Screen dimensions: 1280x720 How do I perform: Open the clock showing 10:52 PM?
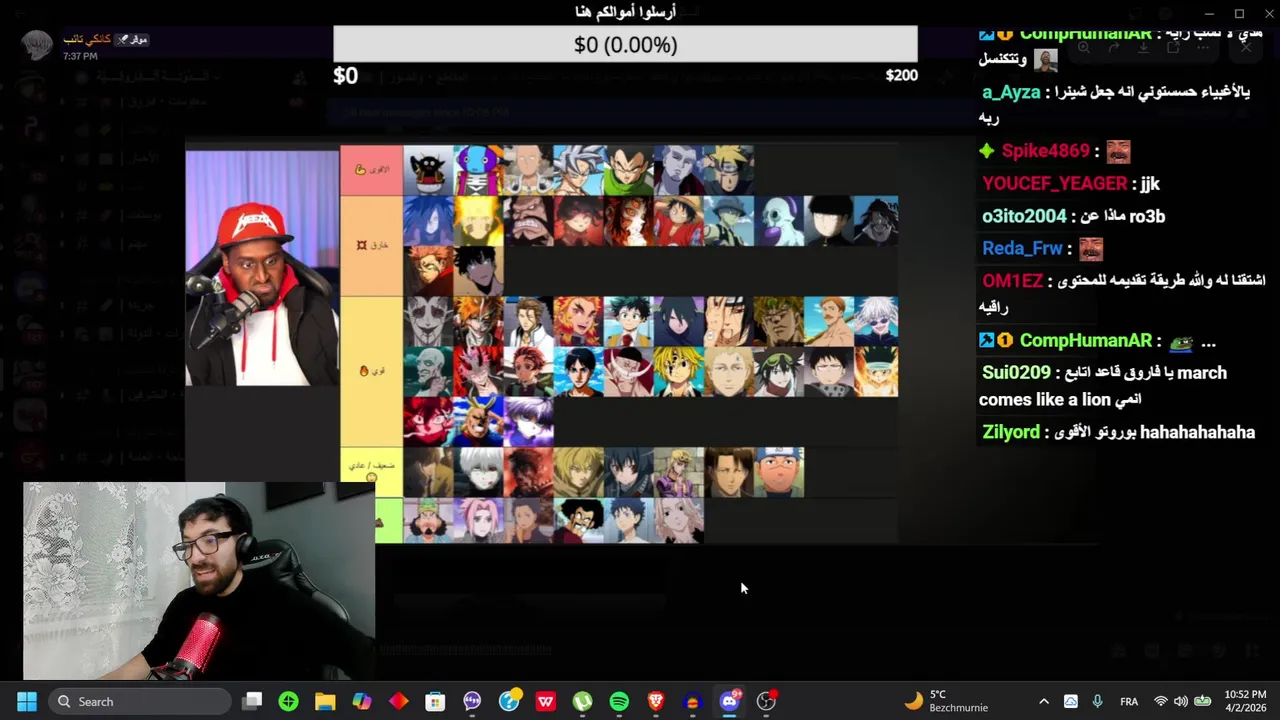pyautogui.click(x=1245, y=701)
